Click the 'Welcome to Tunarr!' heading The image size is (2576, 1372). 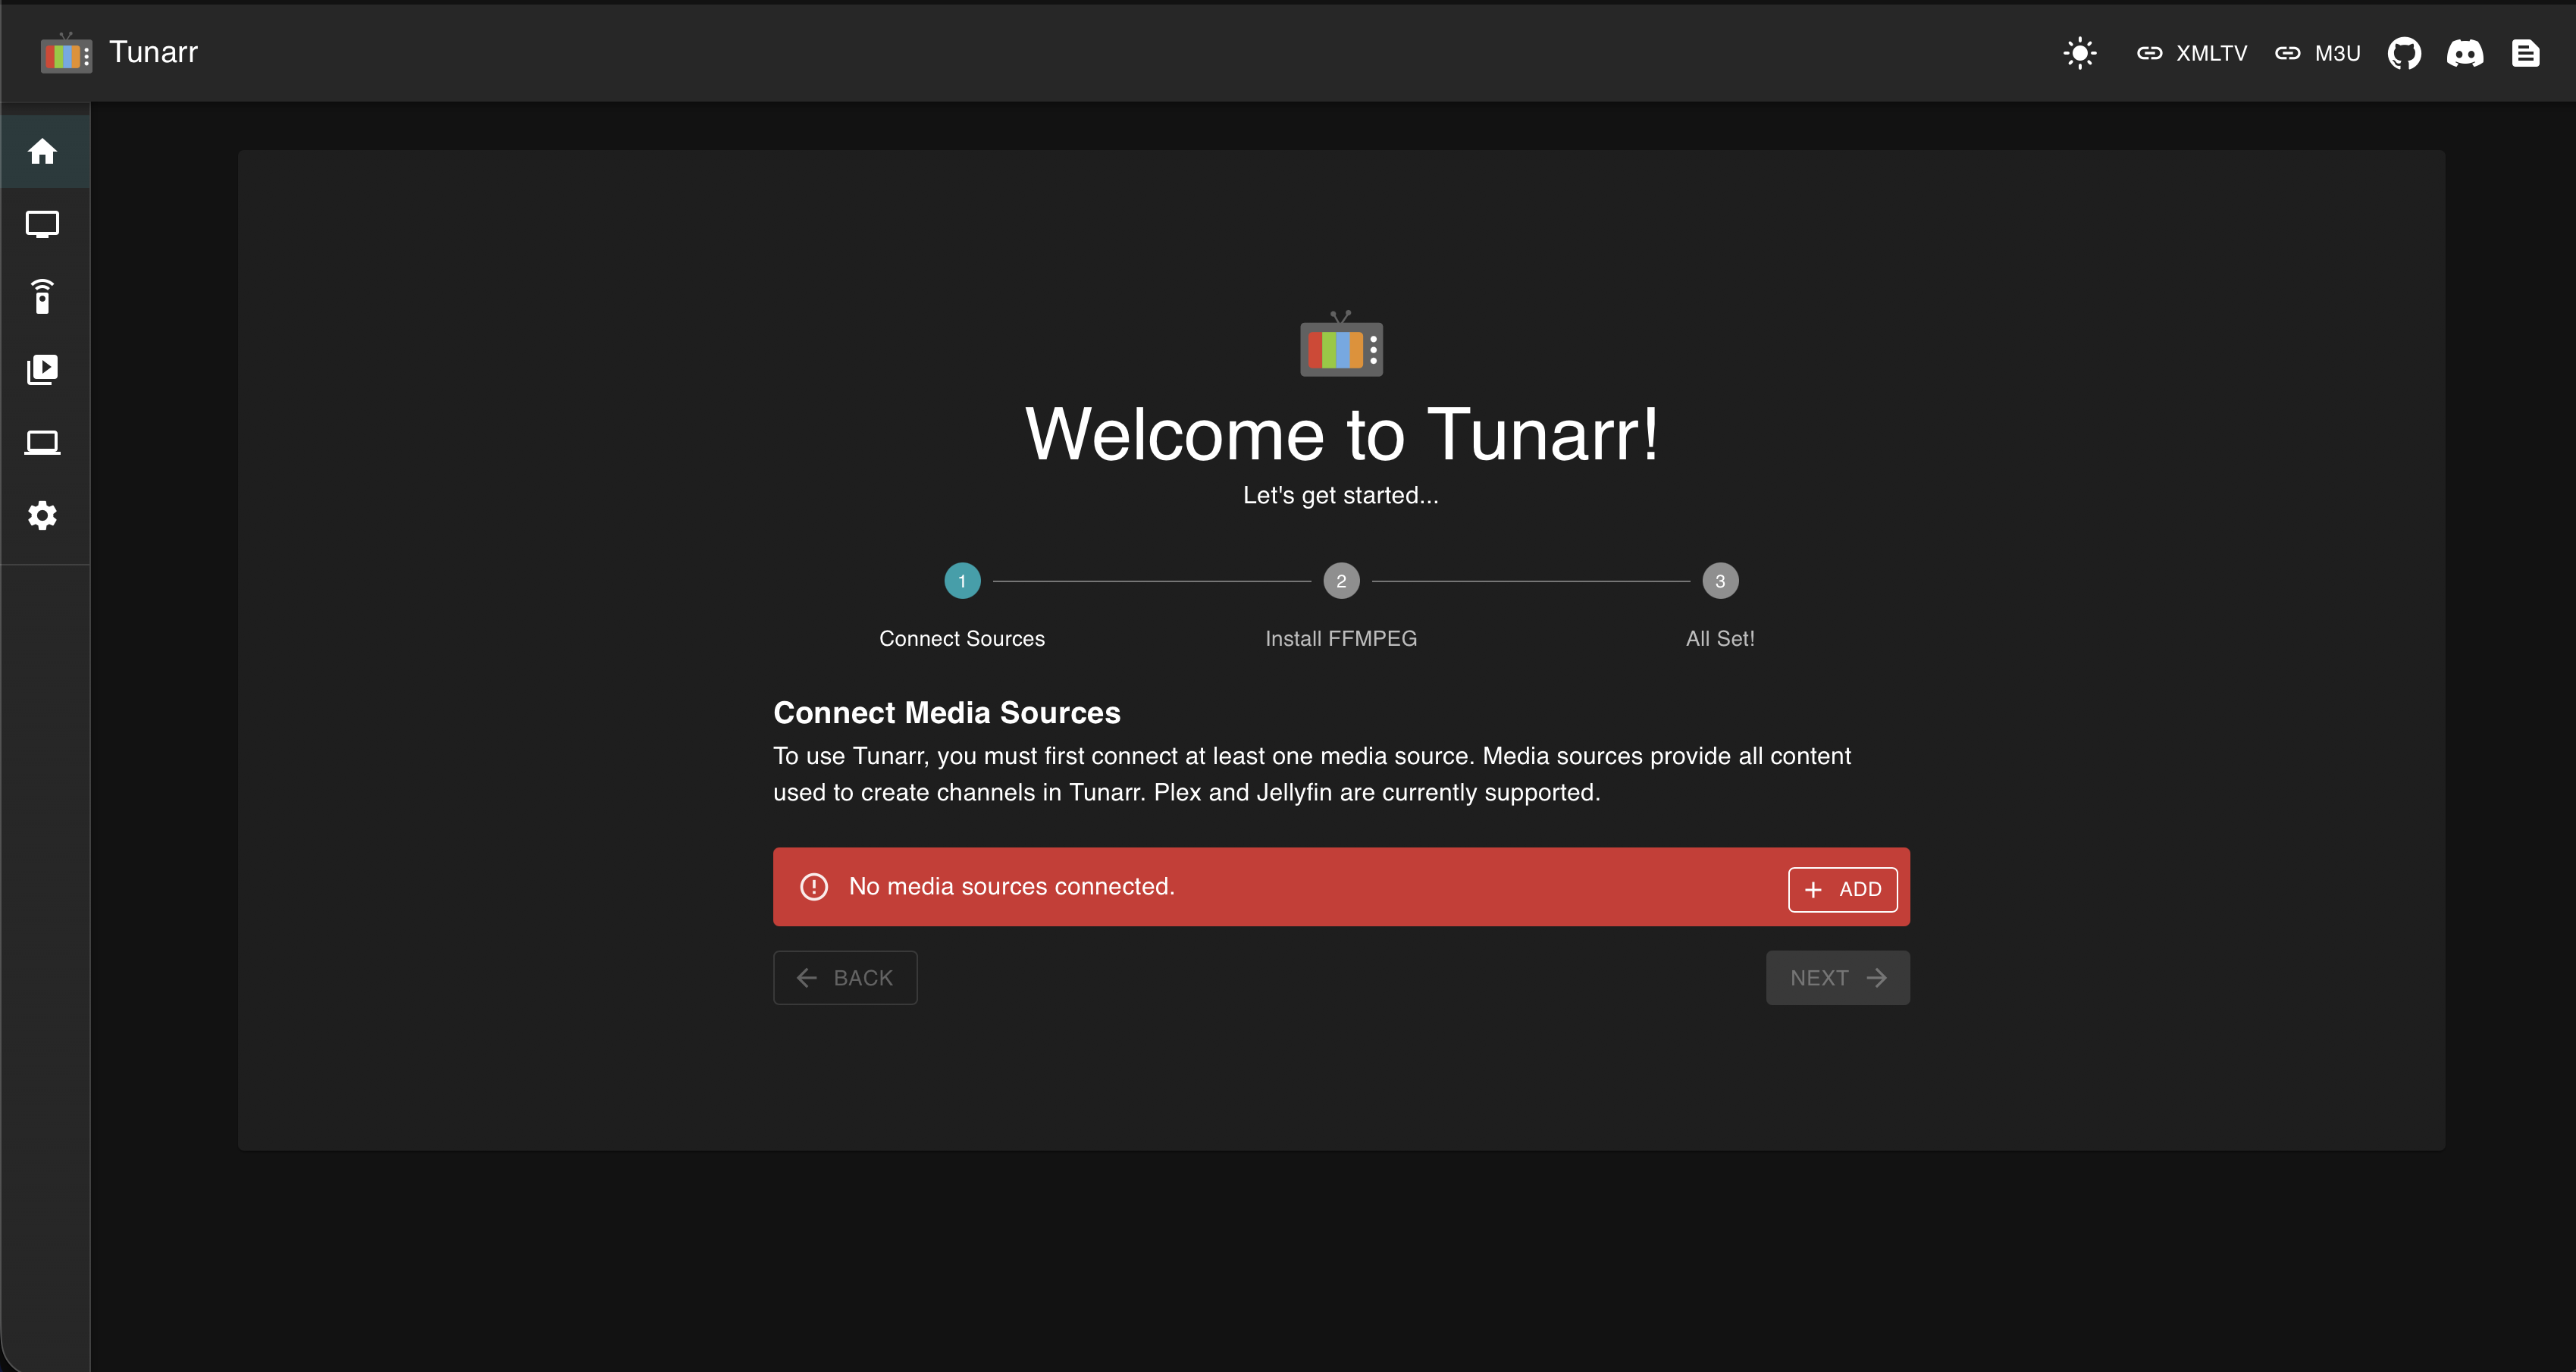tap(1341, 435)
